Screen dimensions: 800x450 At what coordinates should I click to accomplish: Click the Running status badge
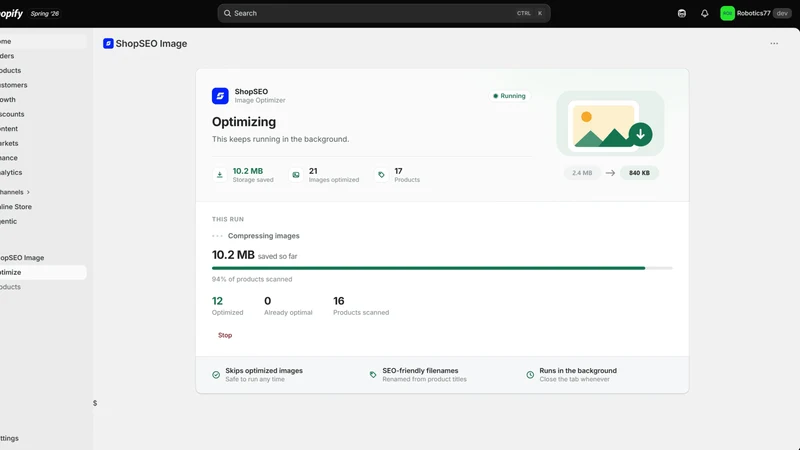(509, 96)
